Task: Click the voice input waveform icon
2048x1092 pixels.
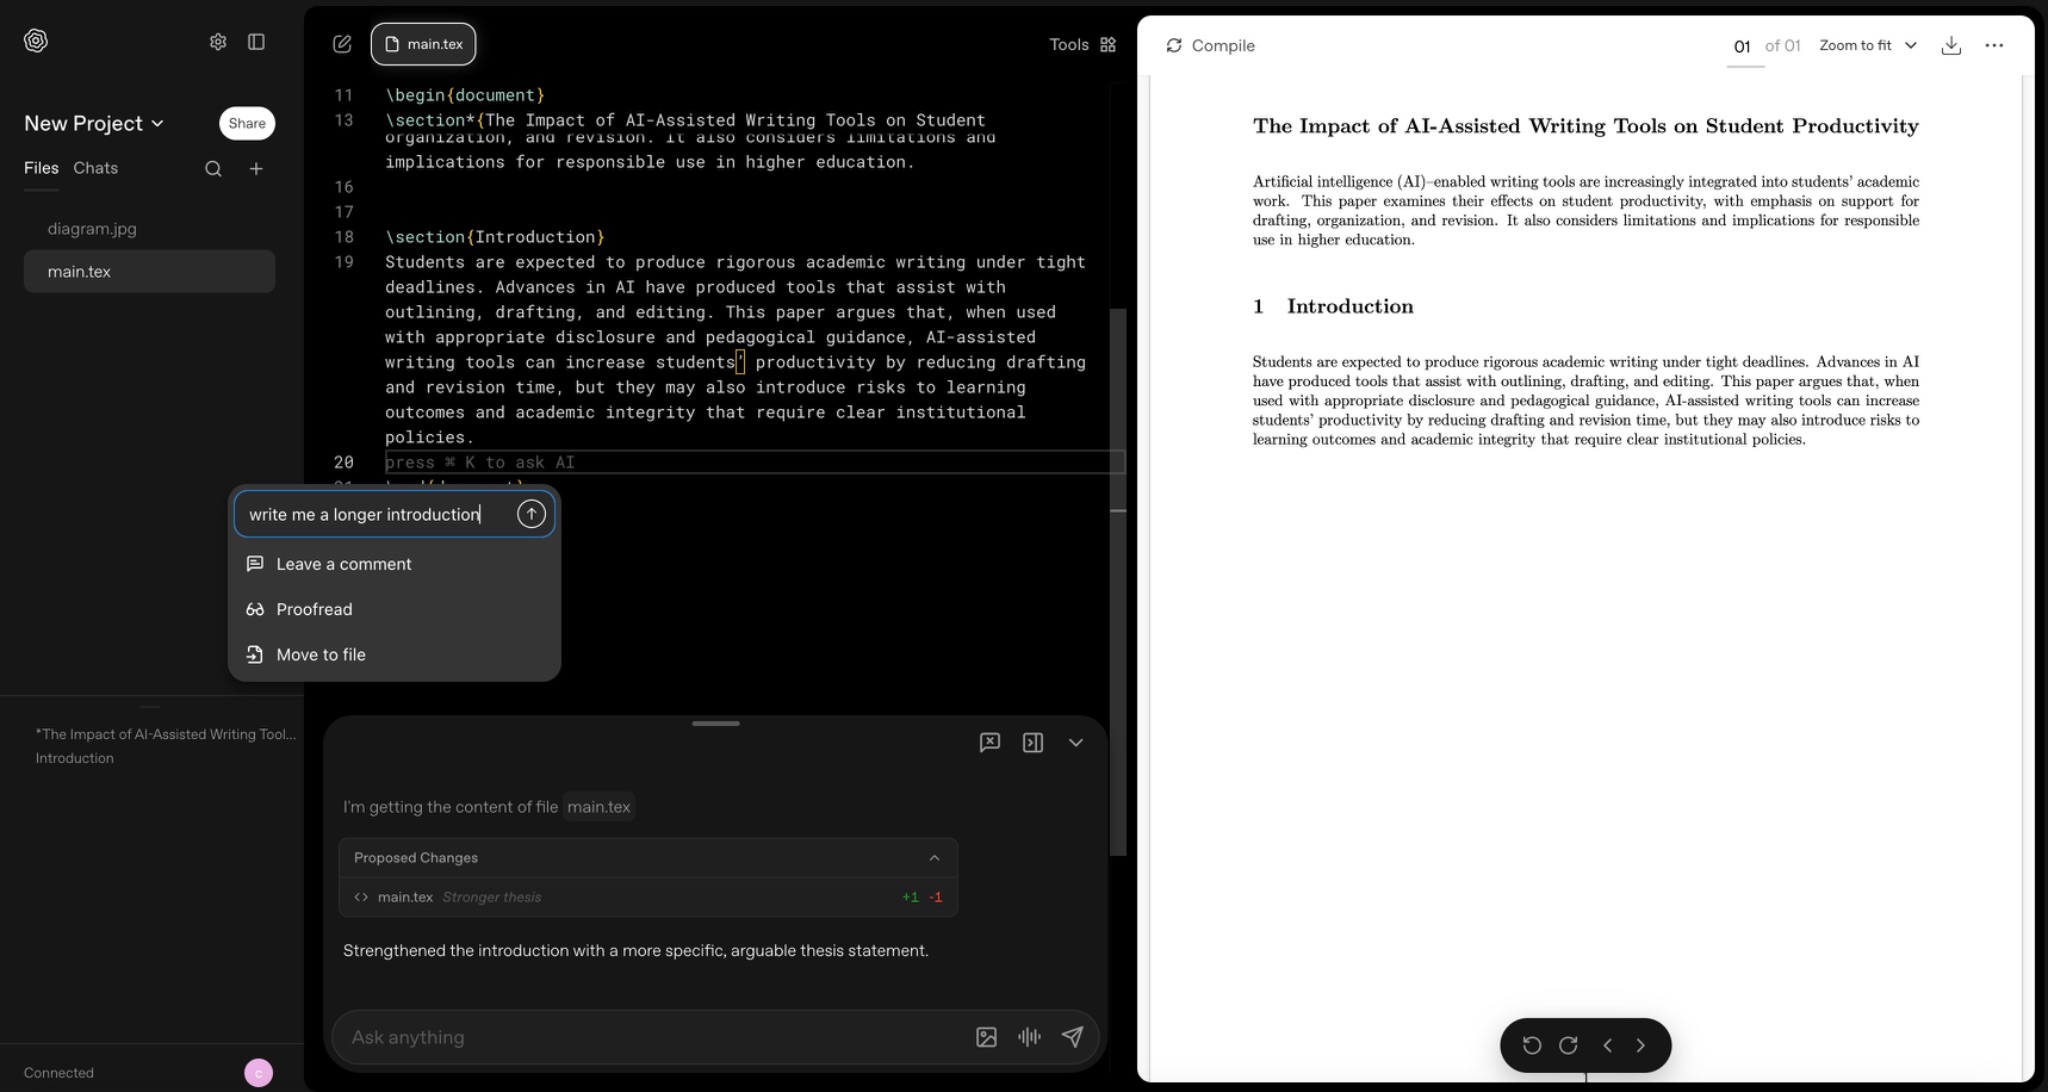Action: click(x=1029, y=1037)
